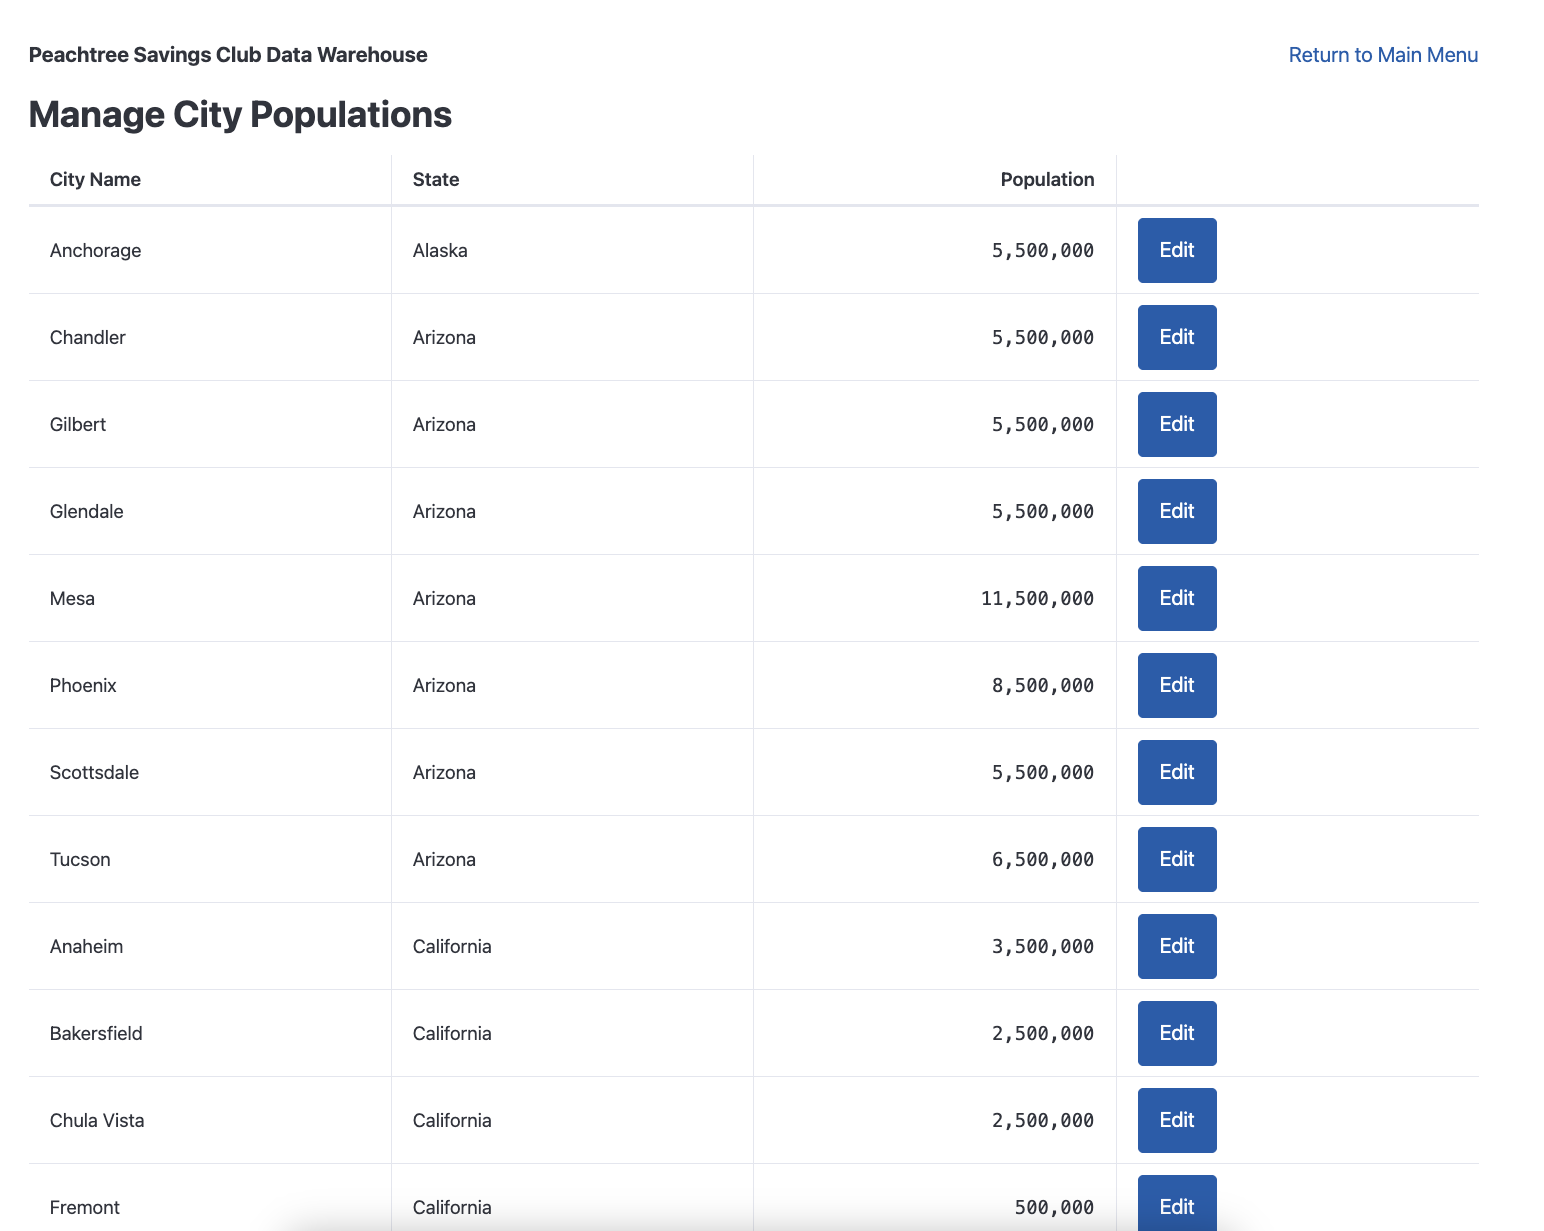
Task: Click Edit button for Anchorage
Action: 1176,250
